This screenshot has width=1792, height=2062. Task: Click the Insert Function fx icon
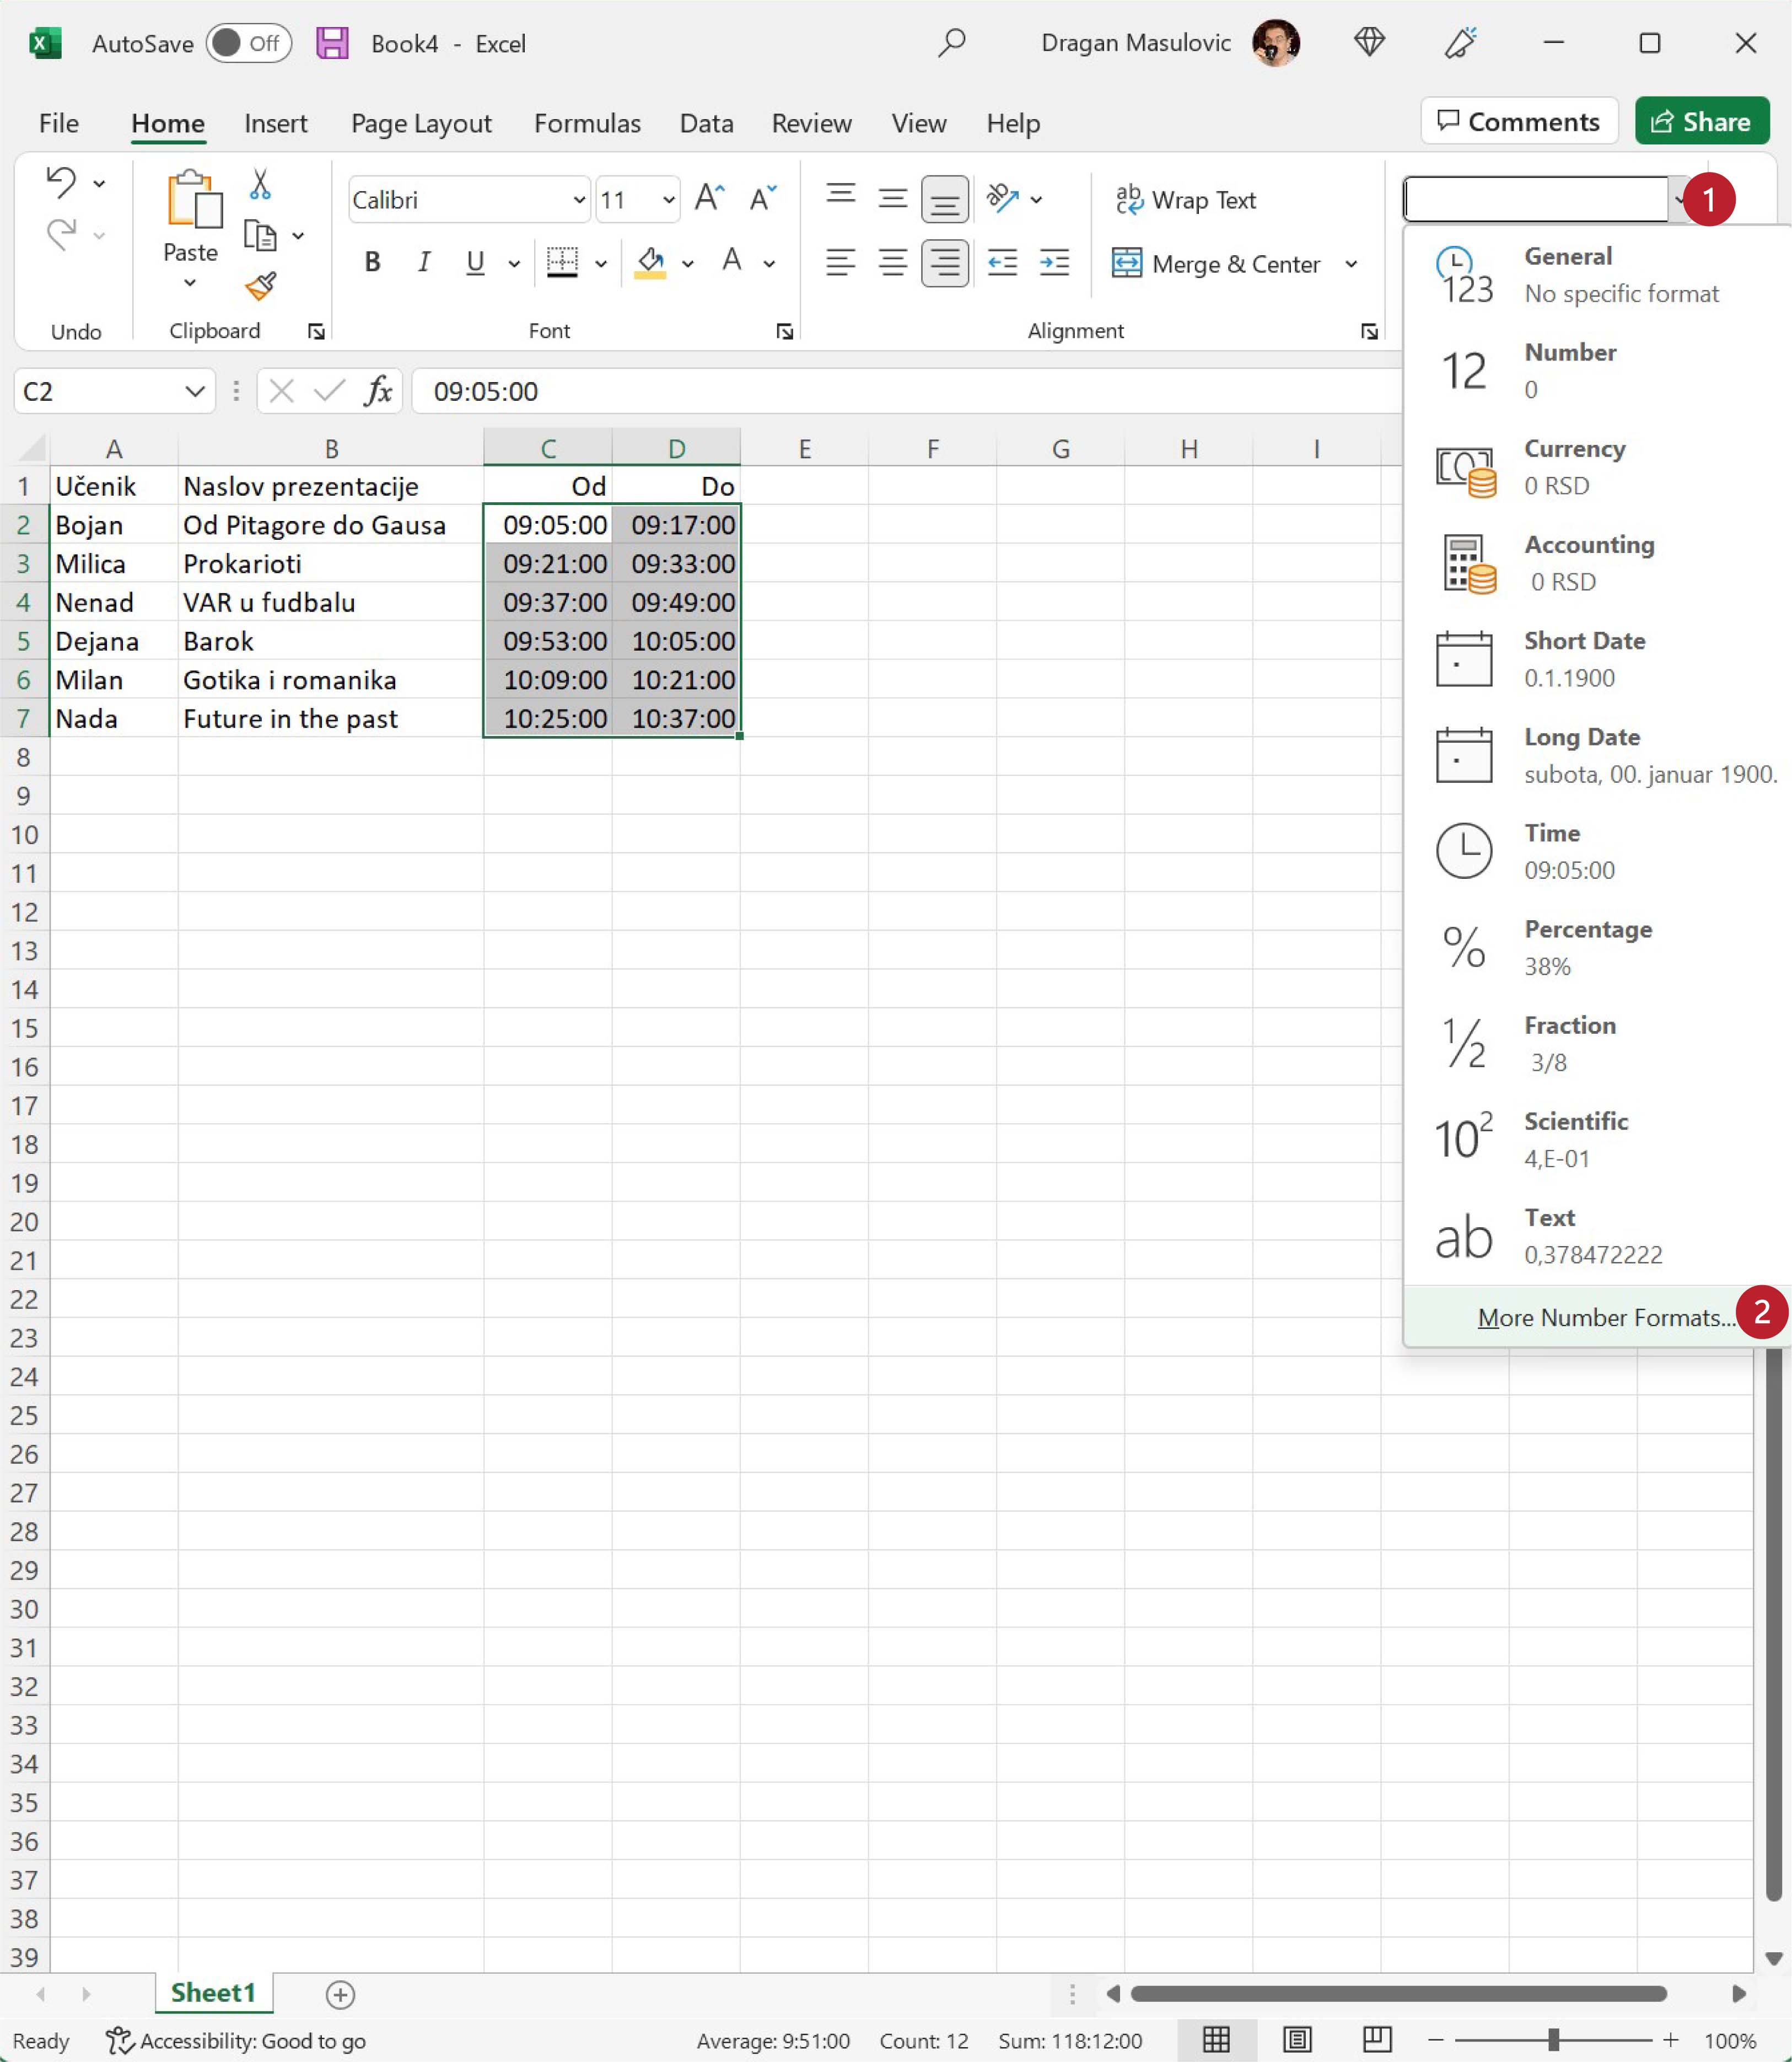pos(378,391)
